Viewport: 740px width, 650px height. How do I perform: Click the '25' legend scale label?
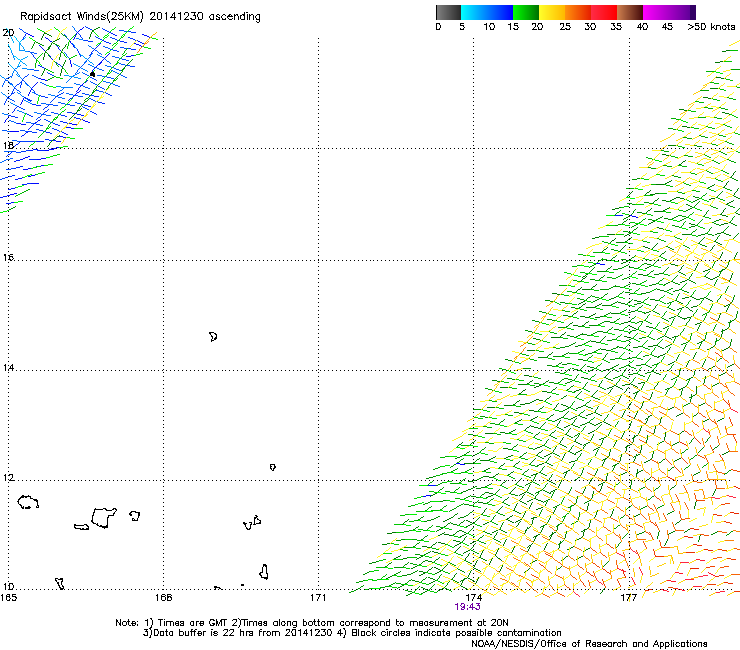[x=565, y=27]
